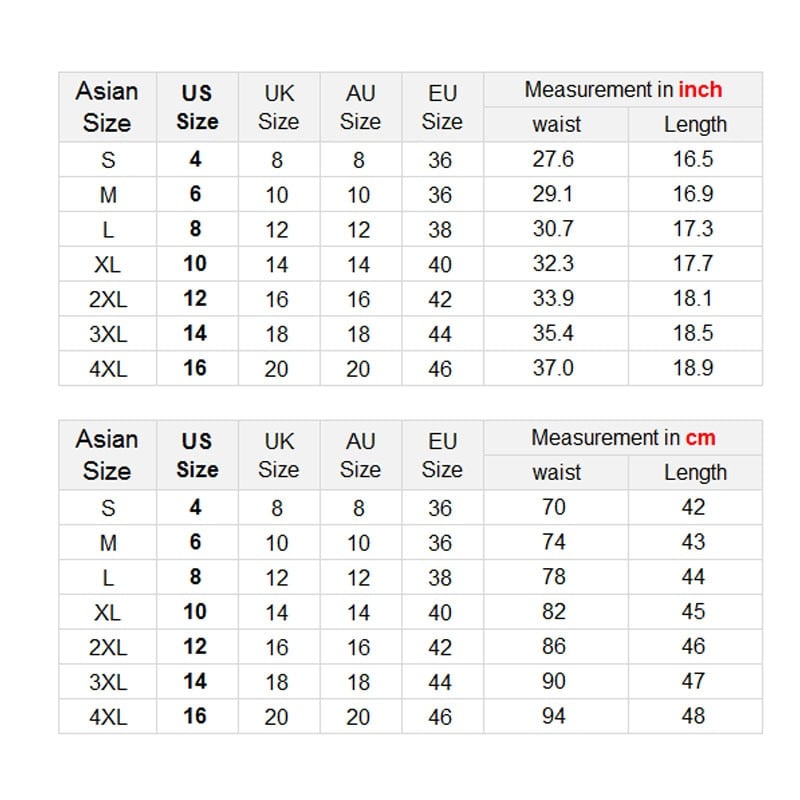Select the 33.9 waist cell
This screenshot has width=800, height=800.
coord(553,299)
